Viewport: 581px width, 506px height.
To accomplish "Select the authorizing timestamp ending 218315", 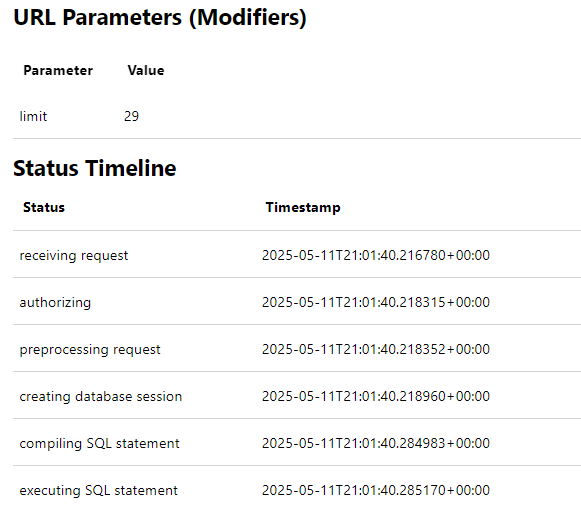I will [376, 302].
